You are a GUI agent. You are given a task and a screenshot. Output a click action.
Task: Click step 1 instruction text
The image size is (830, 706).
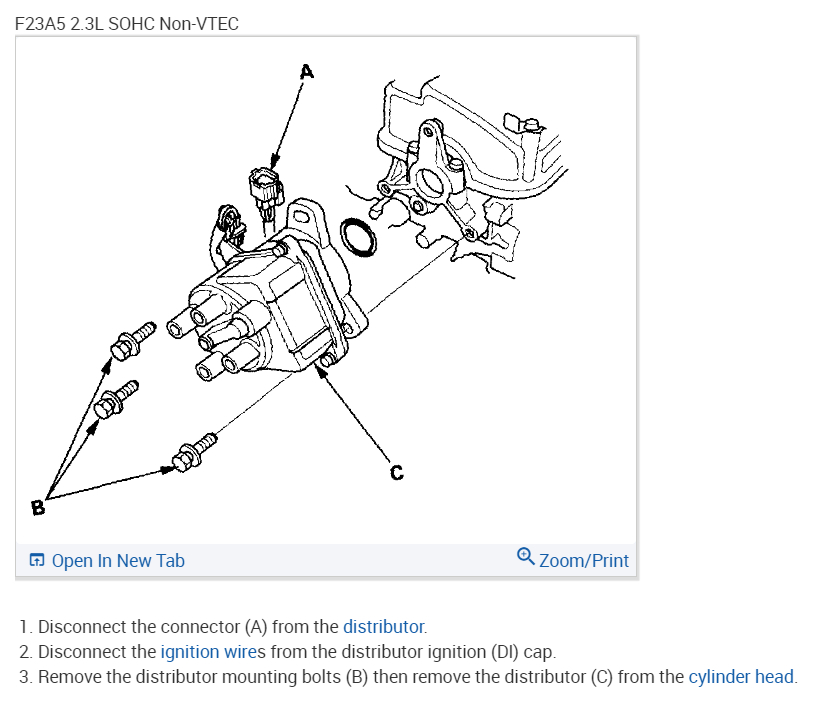tap(223, 627)
